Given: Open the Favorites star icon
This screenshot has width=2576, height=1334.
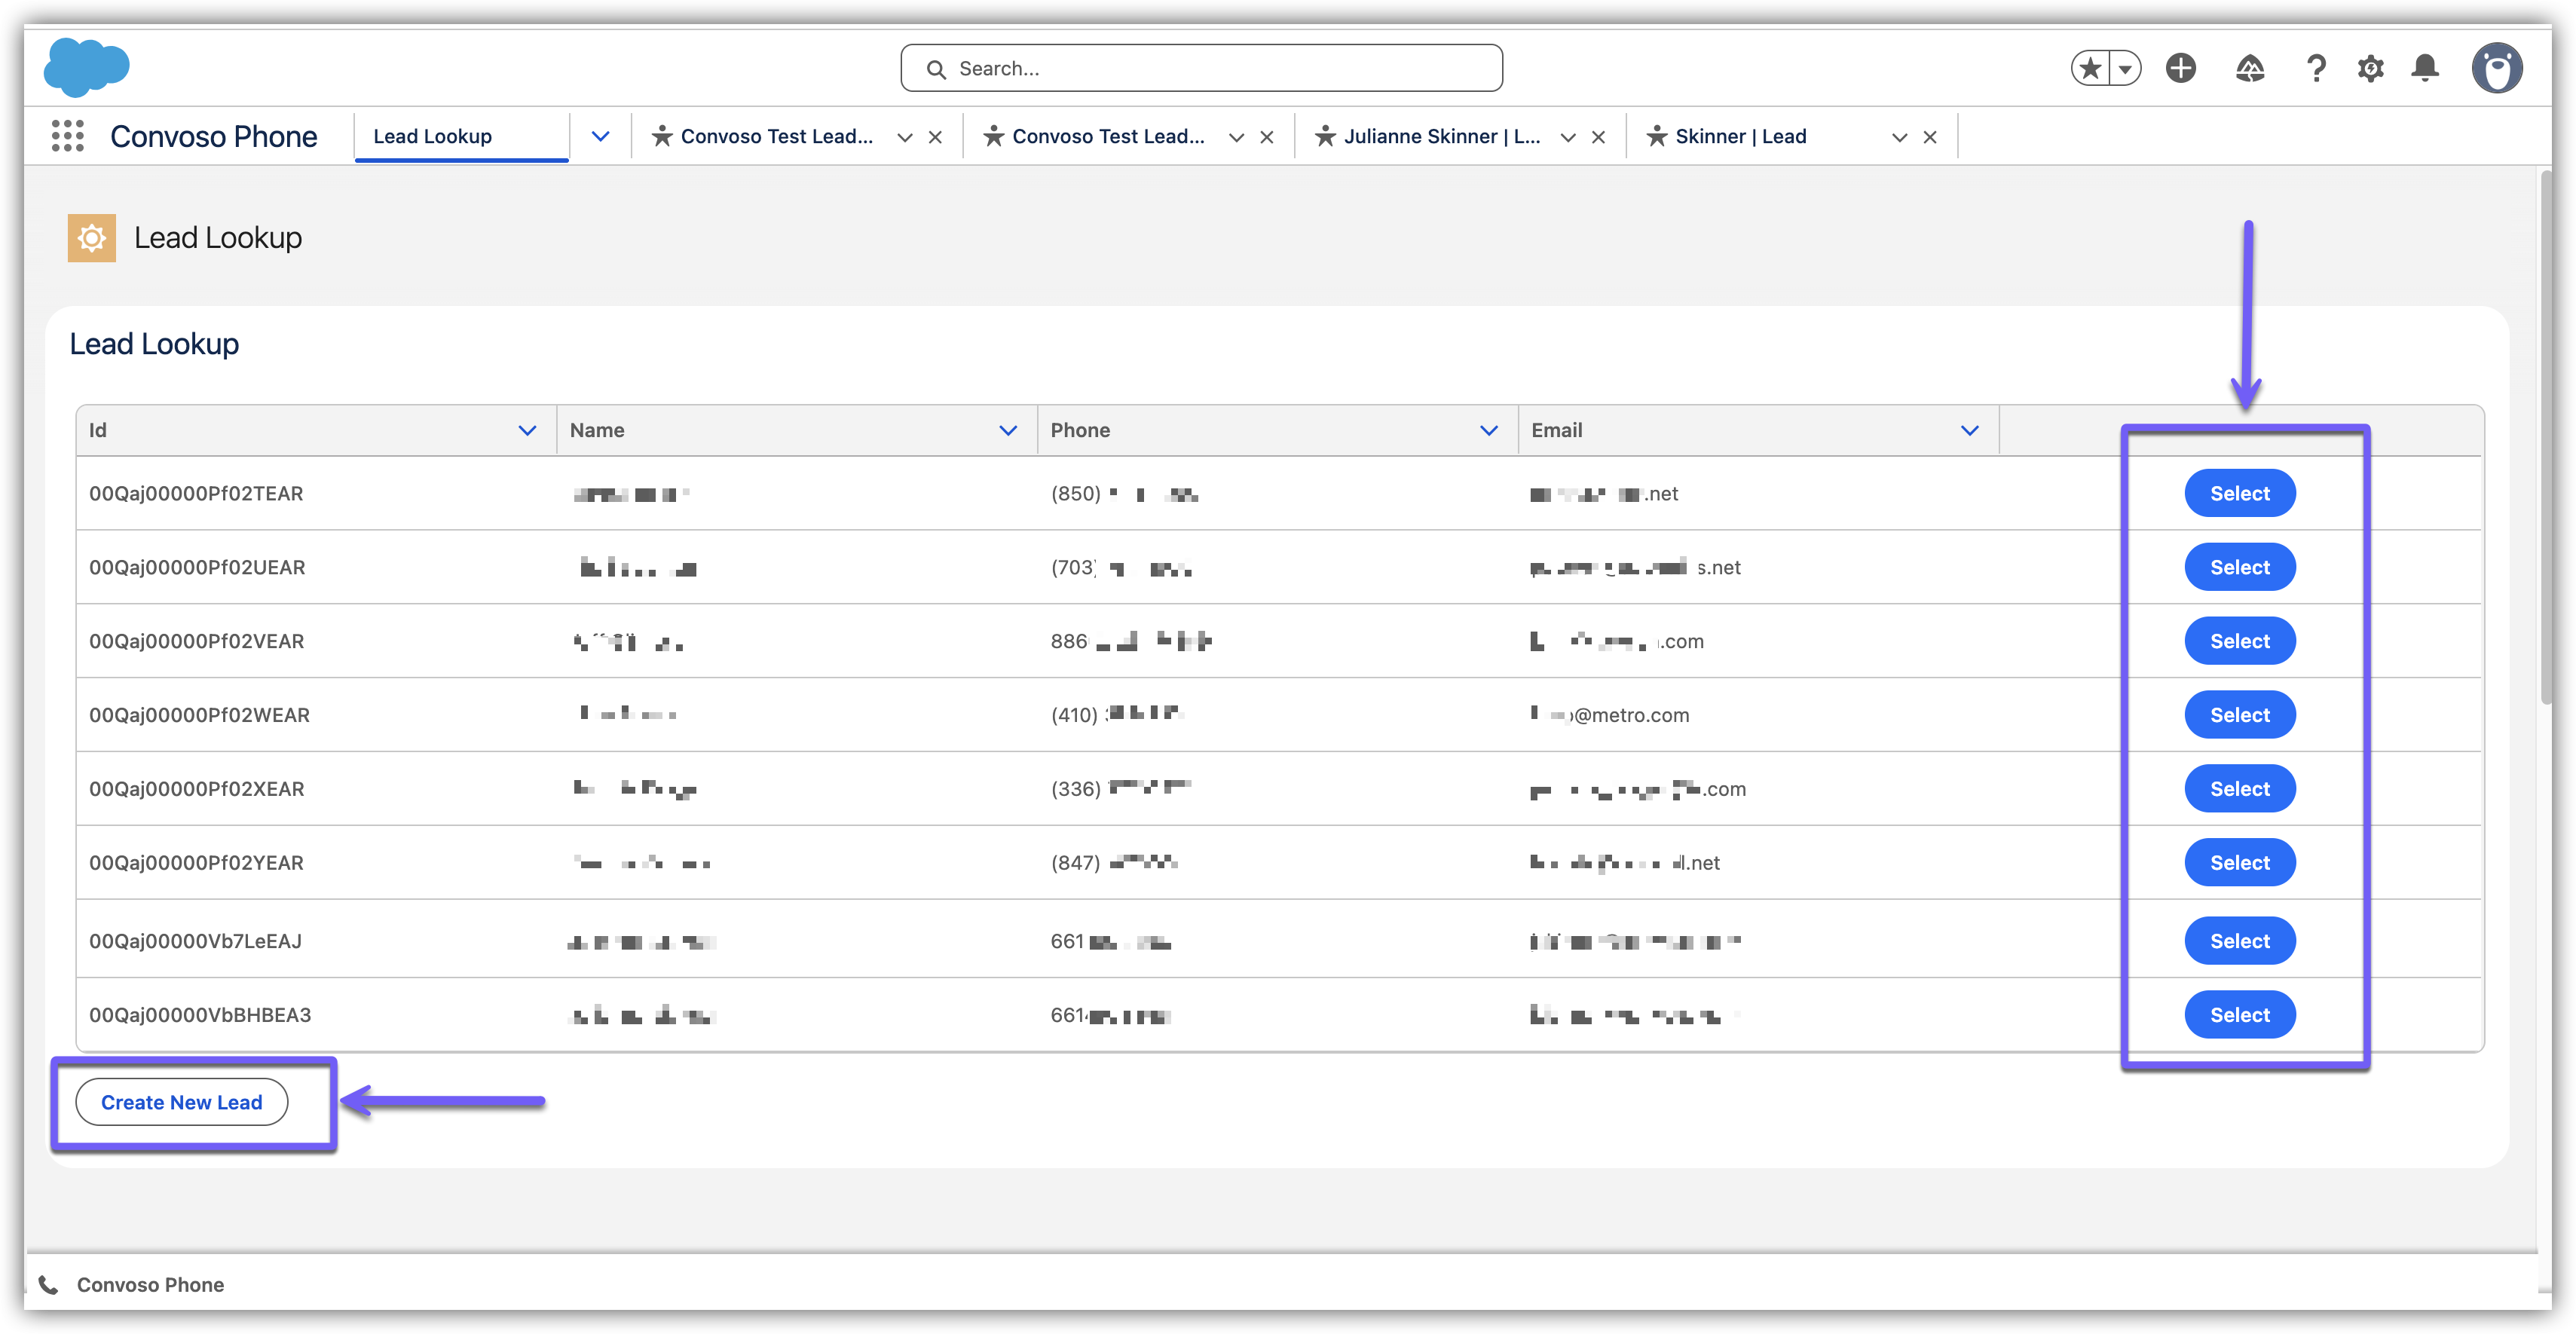Looking at the screenshot, I should click(2089, 68).
